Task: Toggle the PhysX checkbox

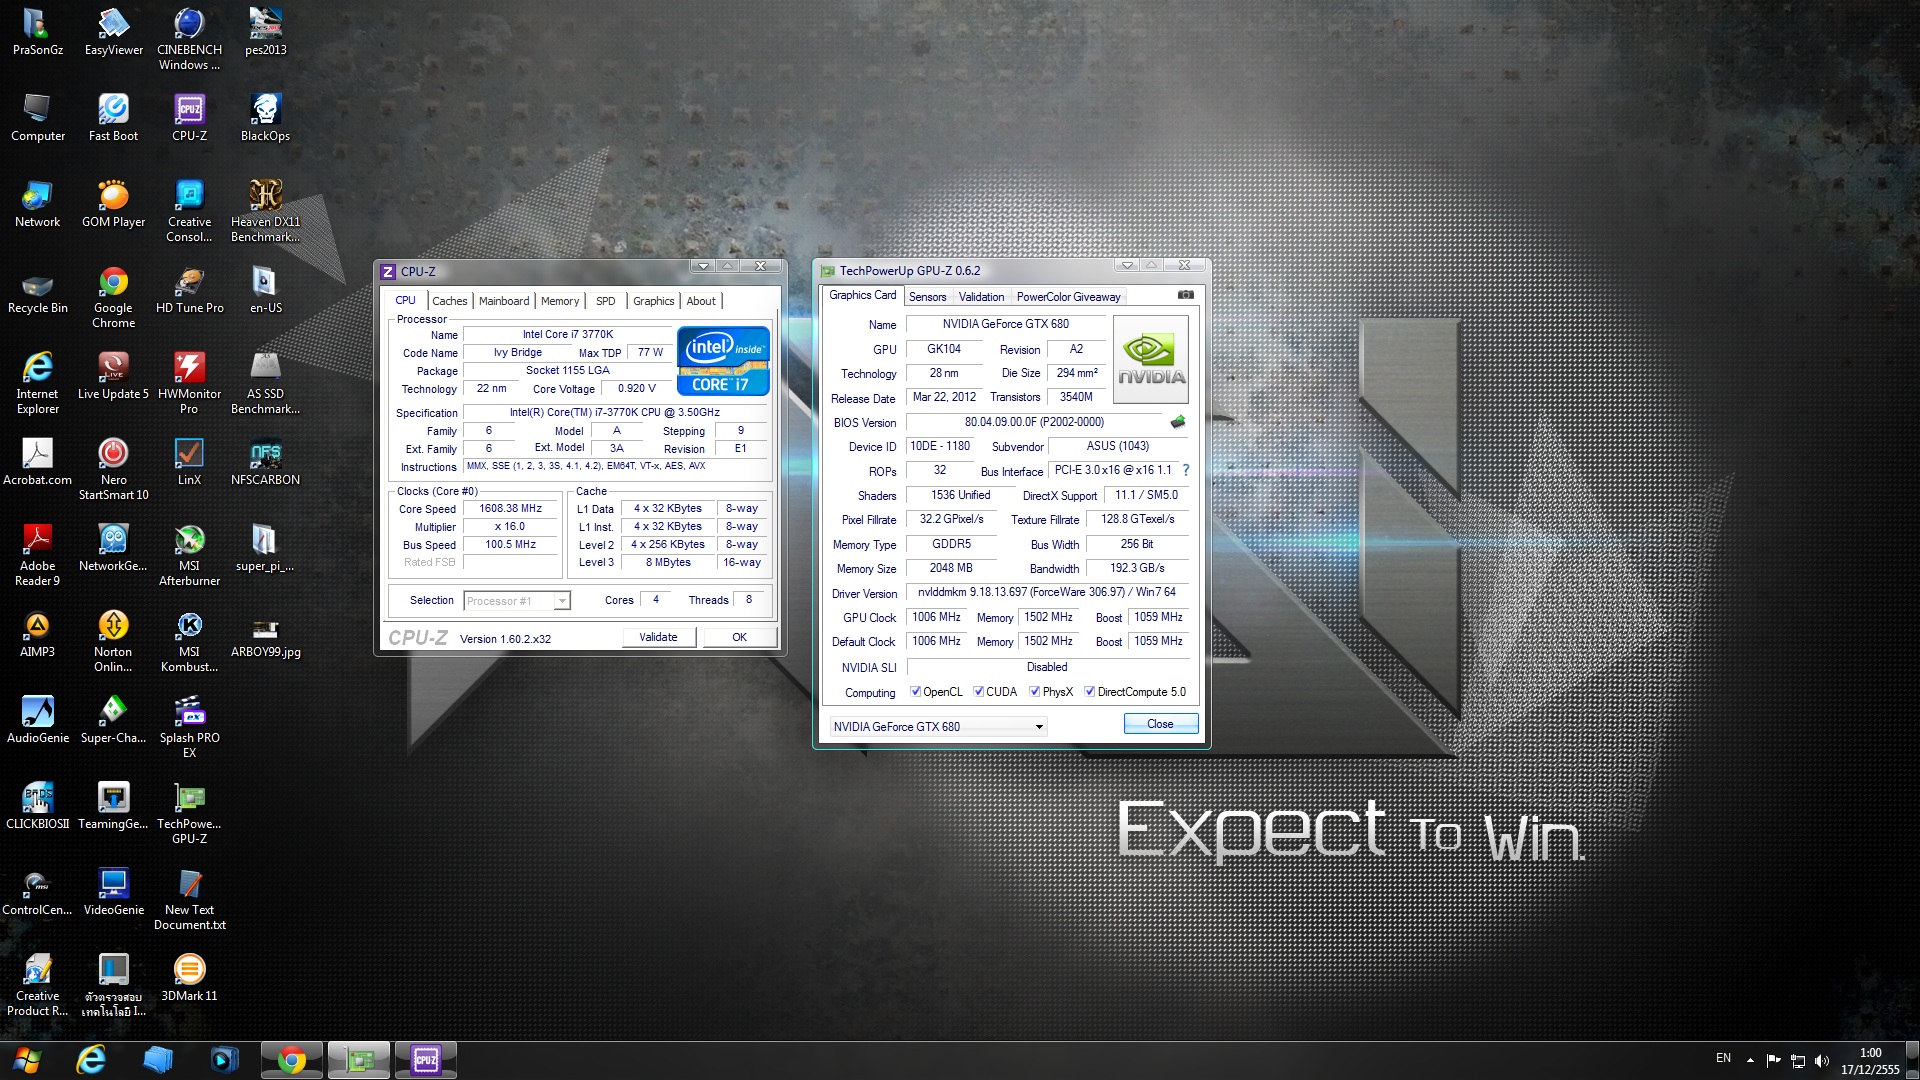Action: (x=1035, y=692)
